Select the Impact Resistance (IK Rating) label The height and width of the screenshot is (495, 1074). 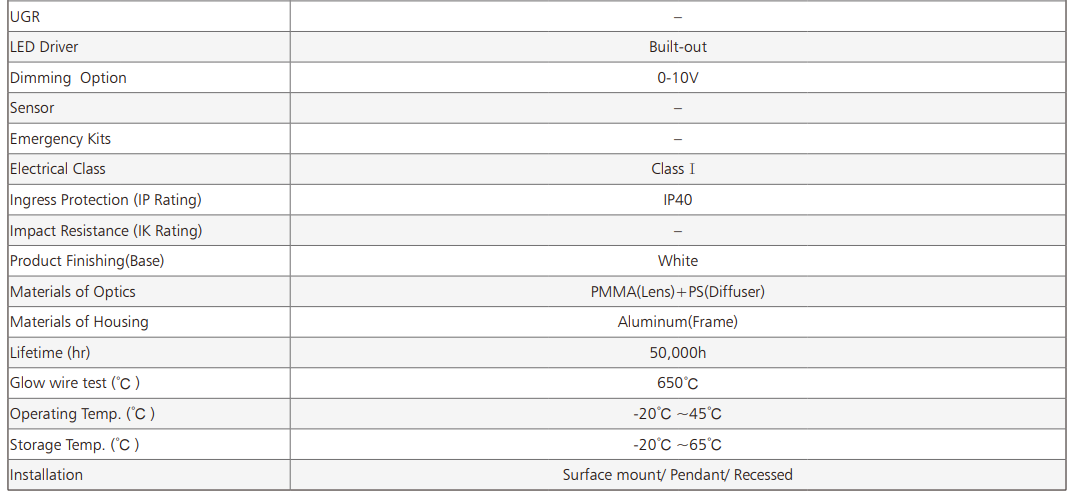[x=106, y=231]
